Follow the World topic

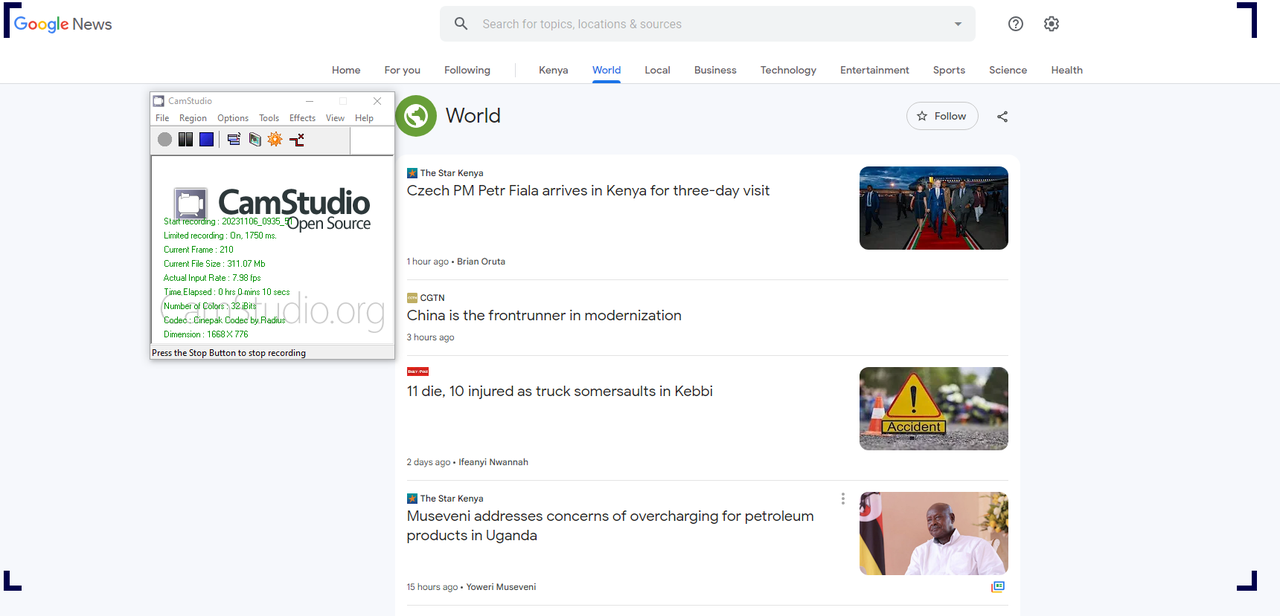pos(942,116)
